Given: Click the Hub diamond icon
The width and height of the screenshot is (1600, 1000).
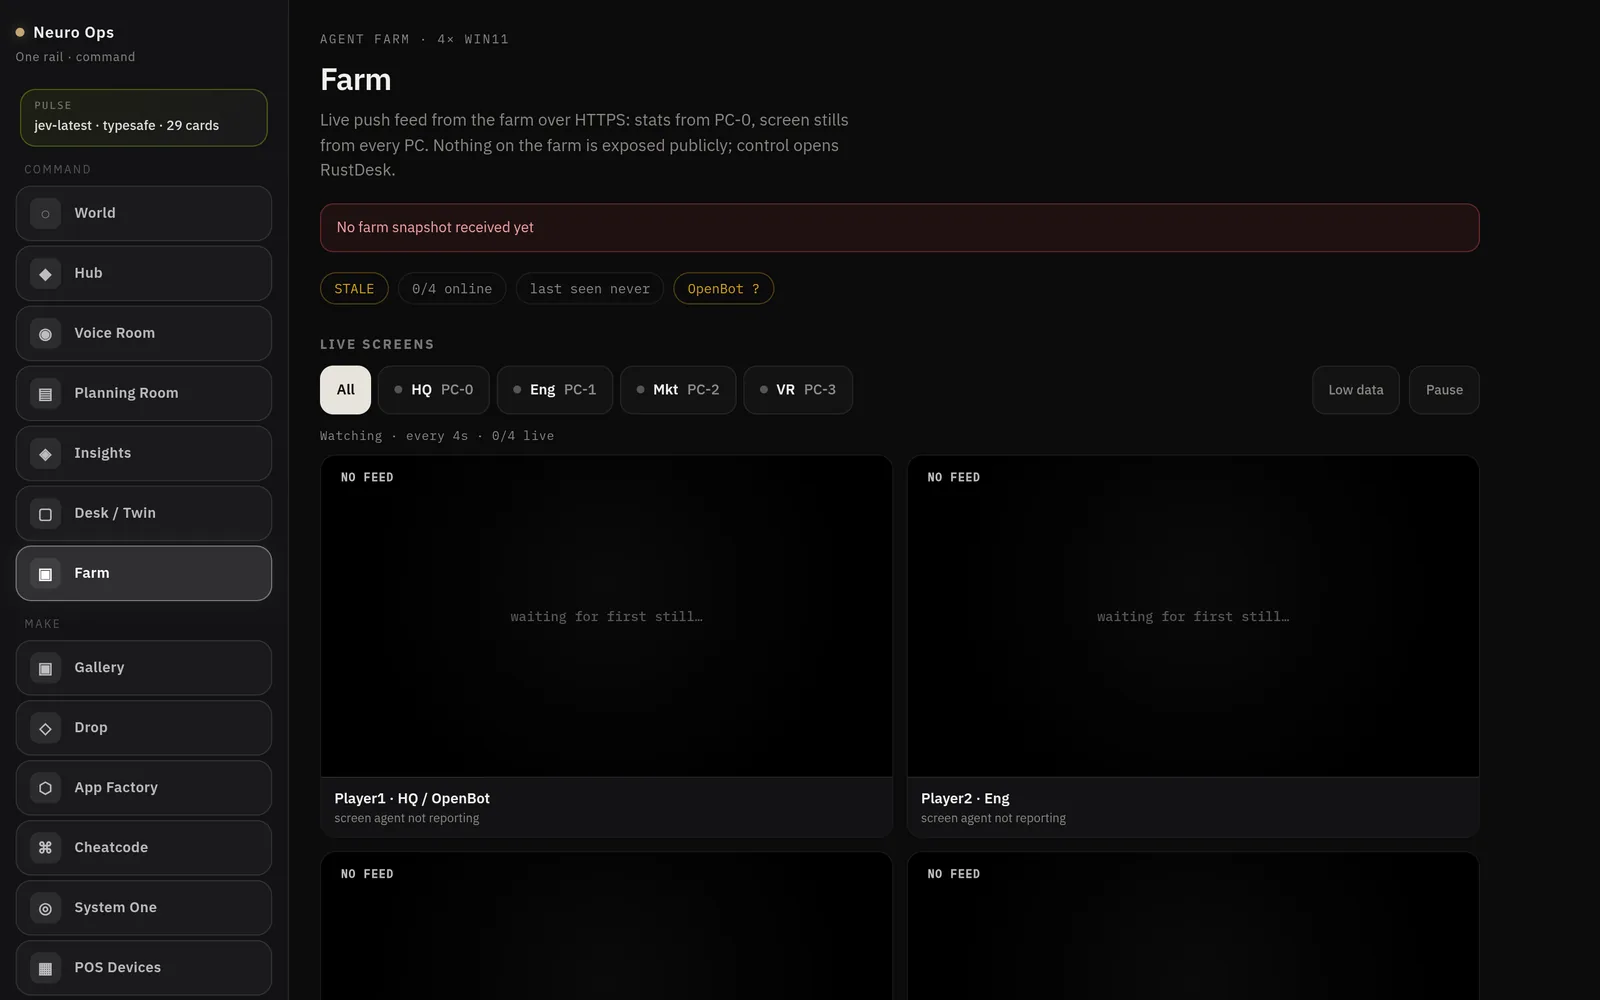Looking at the screenshot, I should [45, 273].
